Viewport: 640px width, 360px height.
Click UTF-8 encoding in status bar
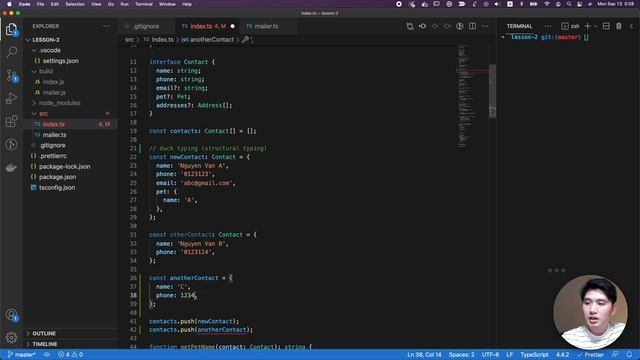pos(490,355)
